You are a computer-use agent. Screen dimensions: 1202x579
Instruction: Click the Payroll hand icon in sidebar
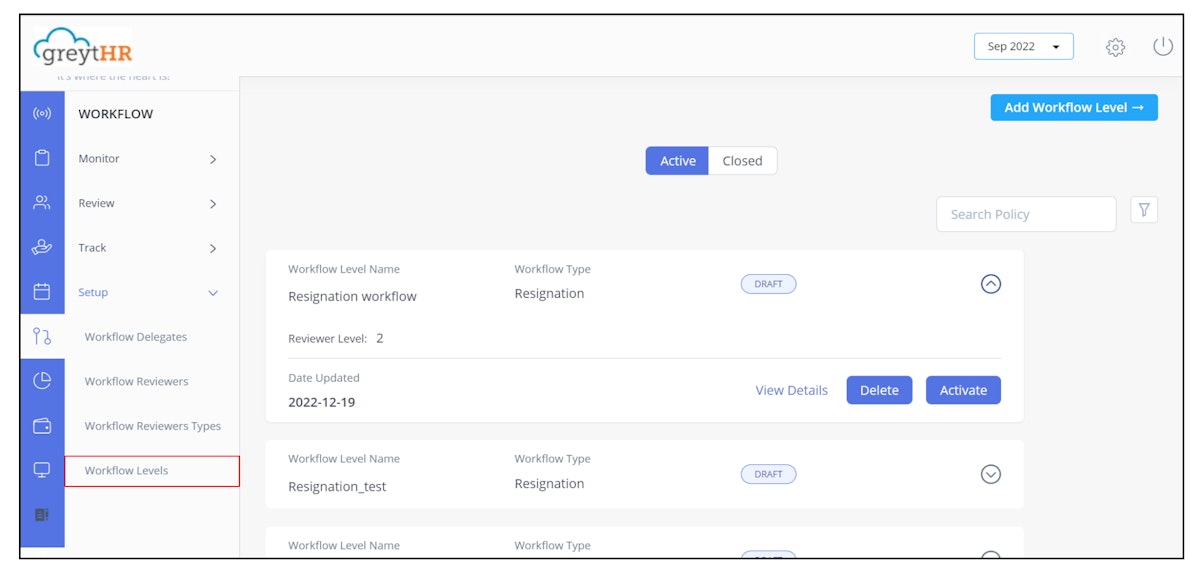[x=40, y=248]
